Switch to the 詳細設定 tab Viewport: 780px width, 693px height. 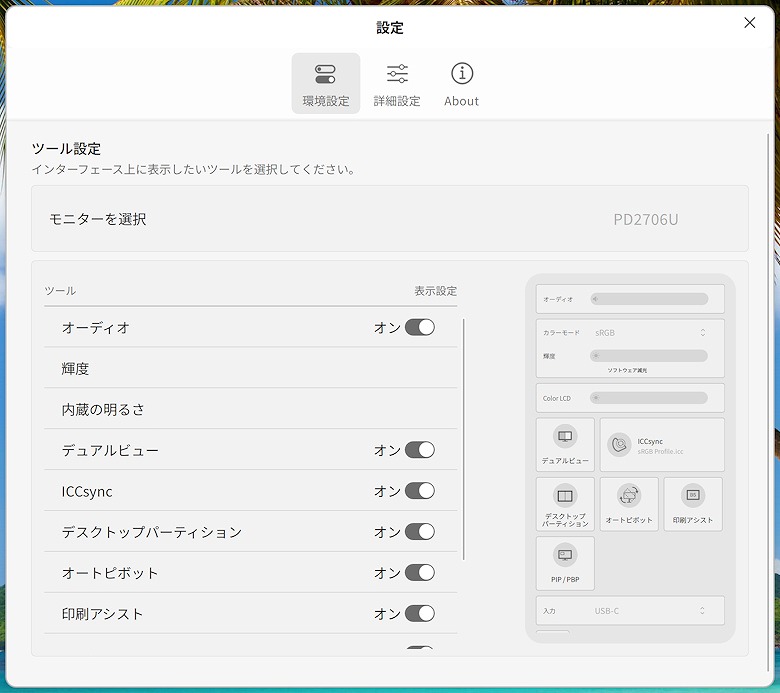point(397,83)
